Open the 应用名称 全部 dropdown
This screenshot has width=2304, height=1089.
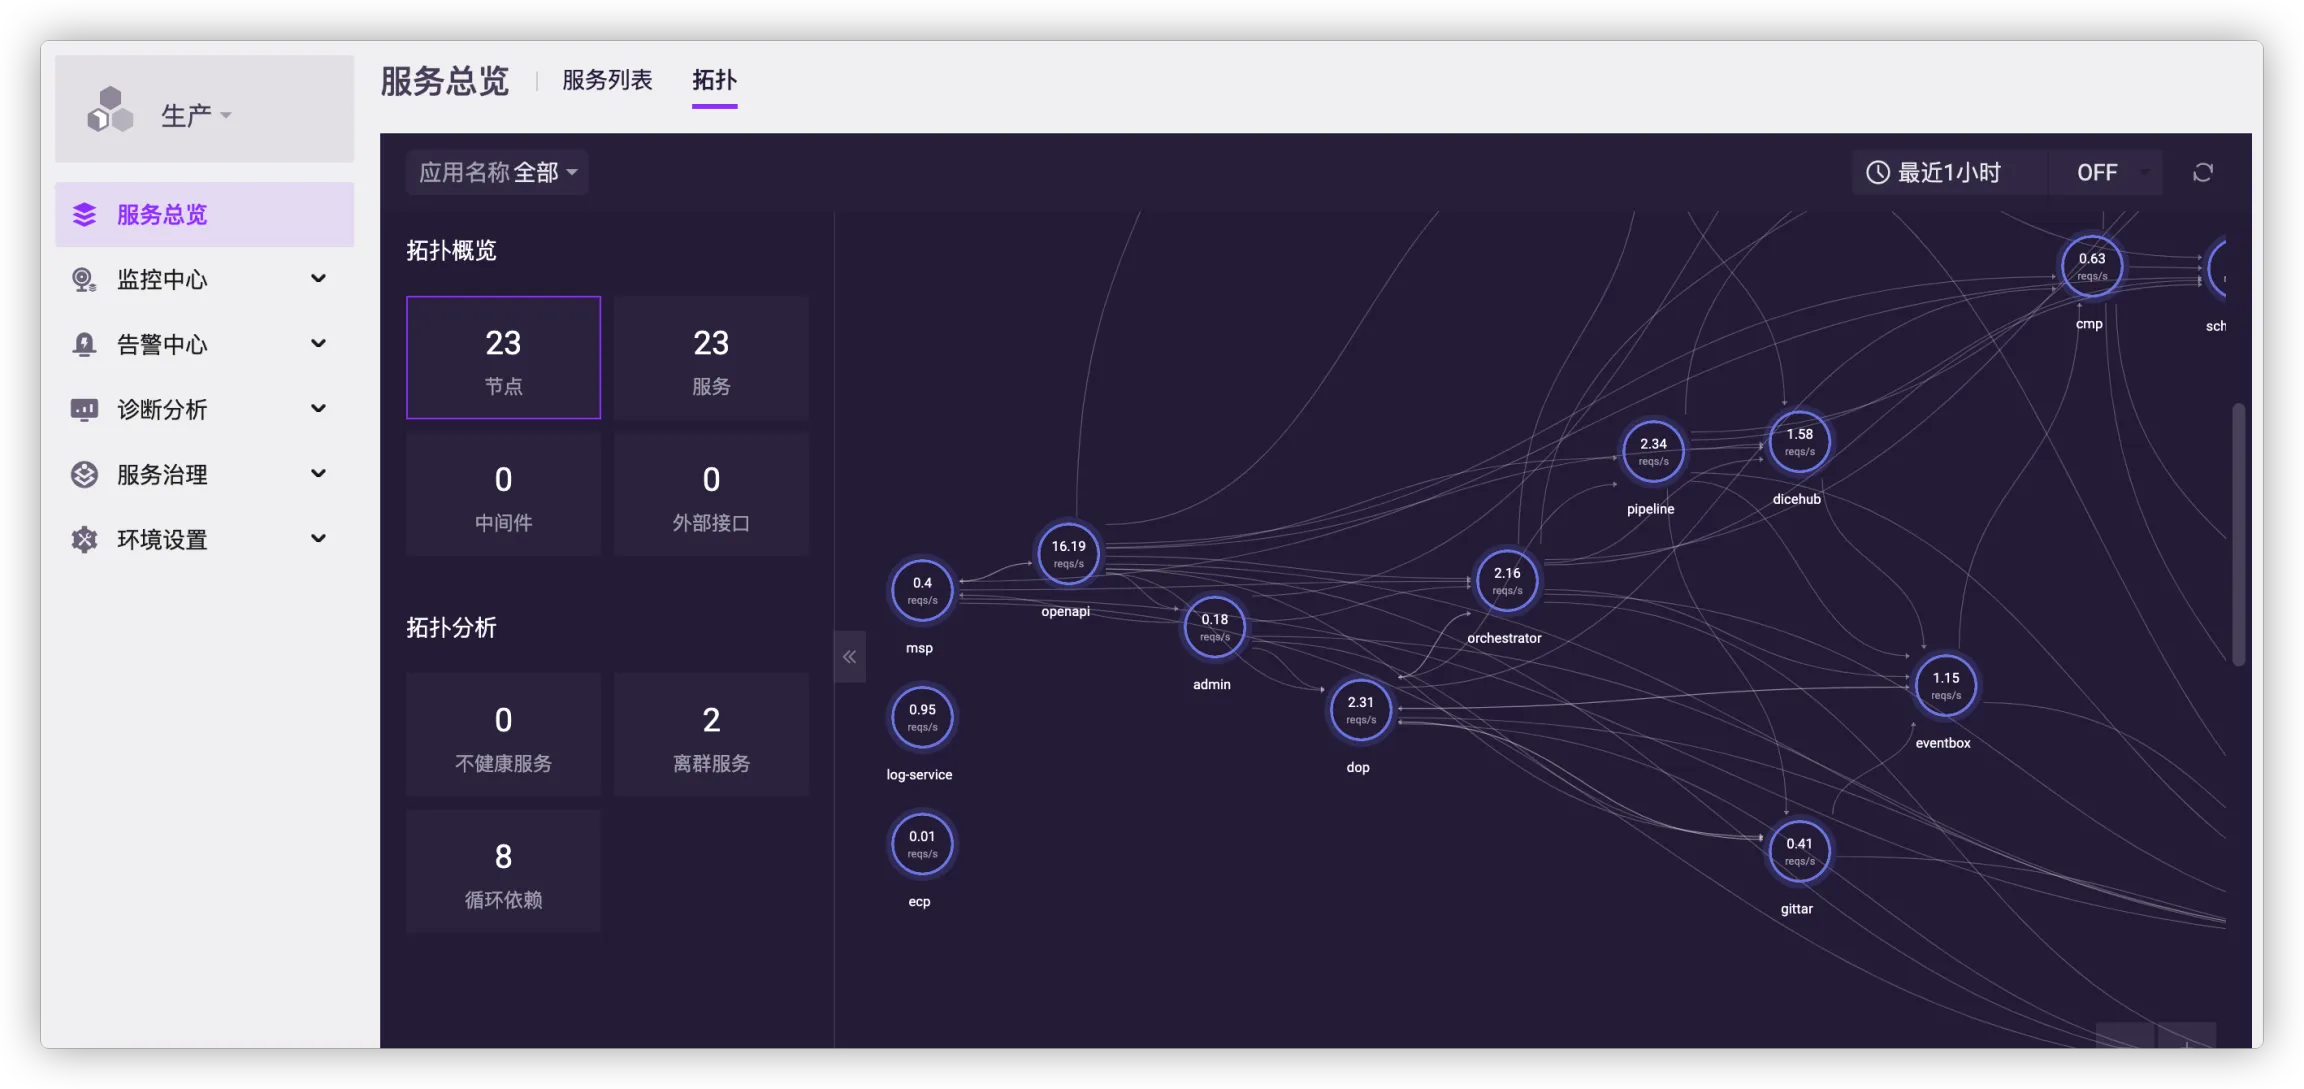point(497,173)
